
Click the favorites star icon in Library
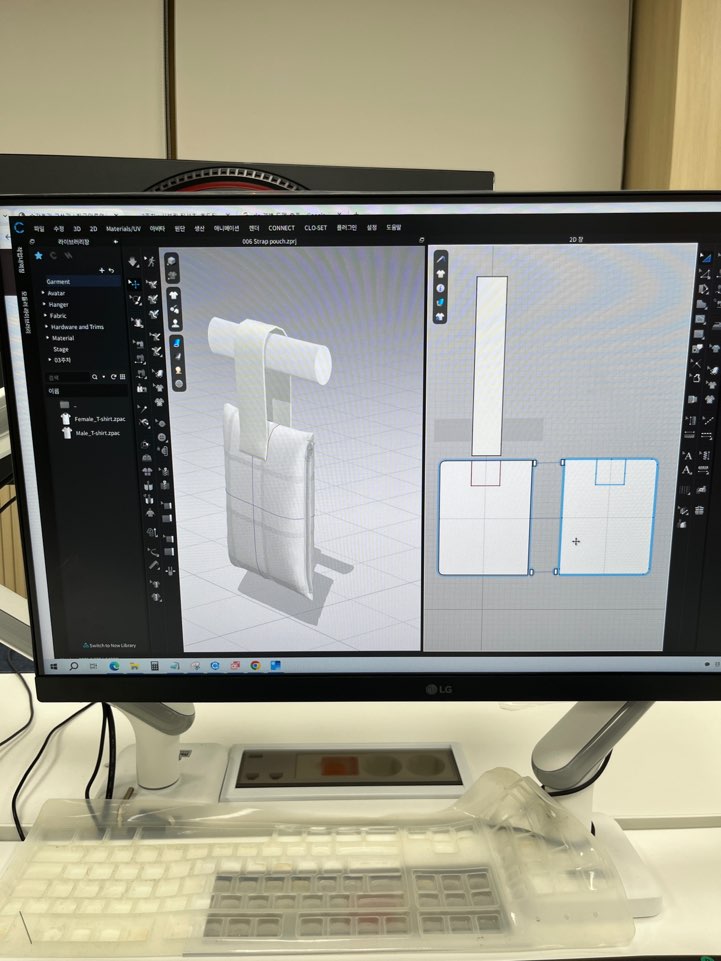coord(39,256)
